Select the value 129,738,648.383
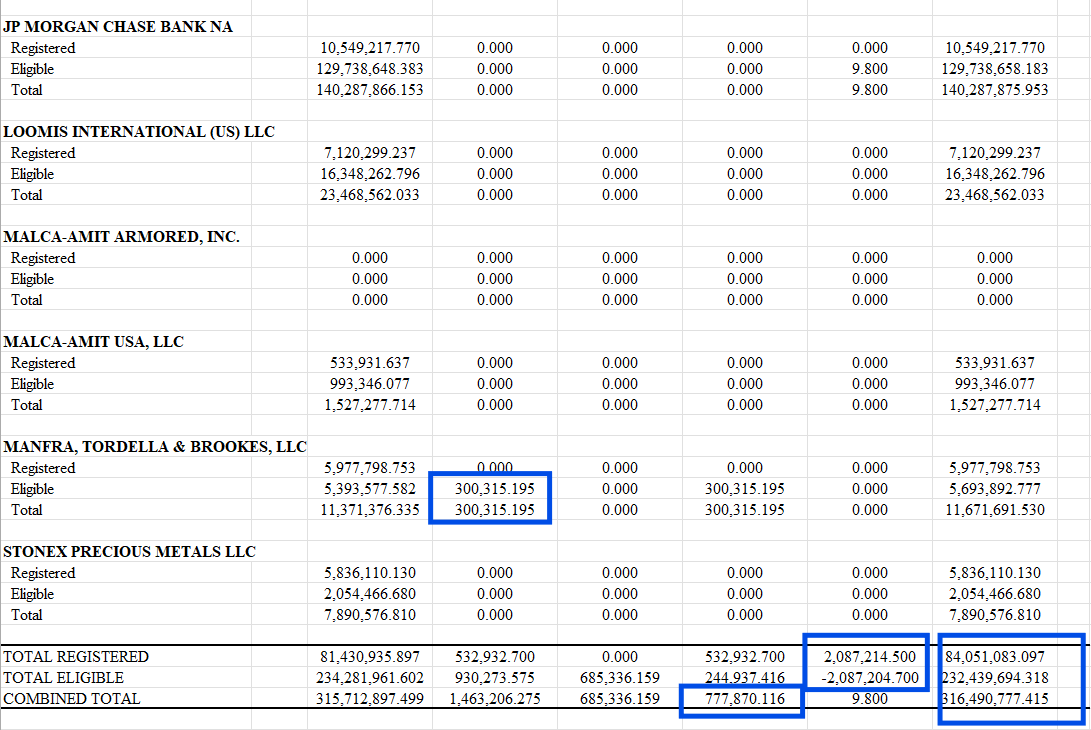1091x730 pixels. 369,69
